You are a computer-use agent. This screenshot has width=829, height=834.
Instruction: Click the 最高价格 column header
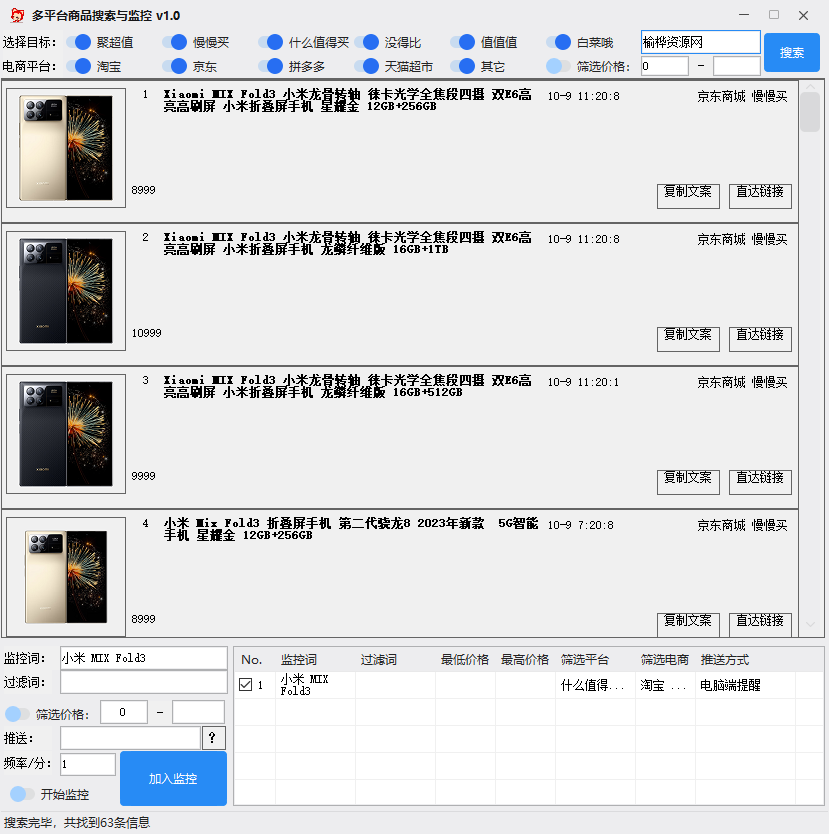[525, 660]
